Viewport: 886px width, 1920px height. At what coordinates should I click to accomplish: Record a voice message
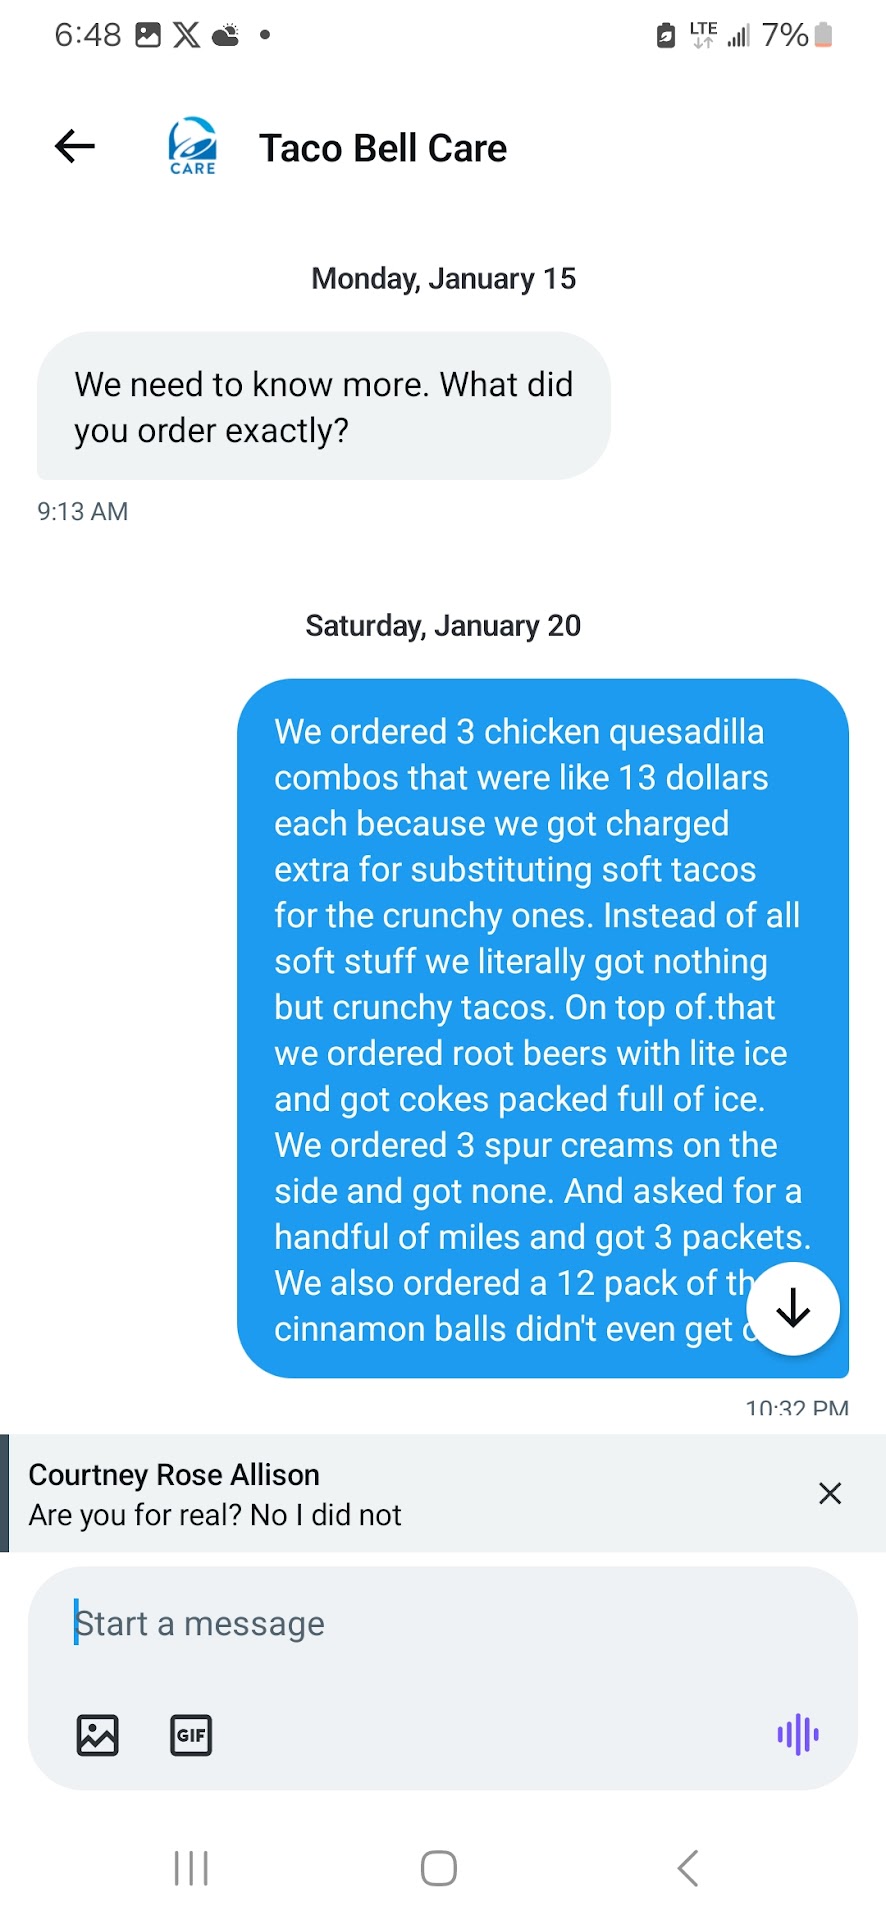tap(798, 1735)
